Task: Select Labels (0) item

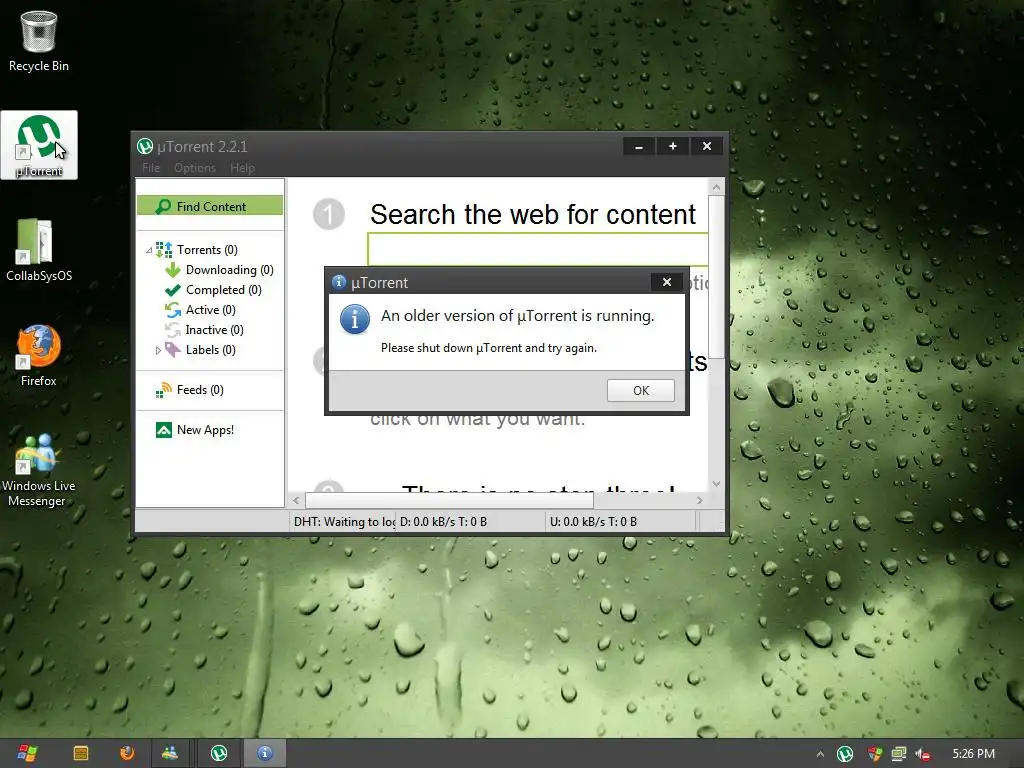Action: point(210,349)
